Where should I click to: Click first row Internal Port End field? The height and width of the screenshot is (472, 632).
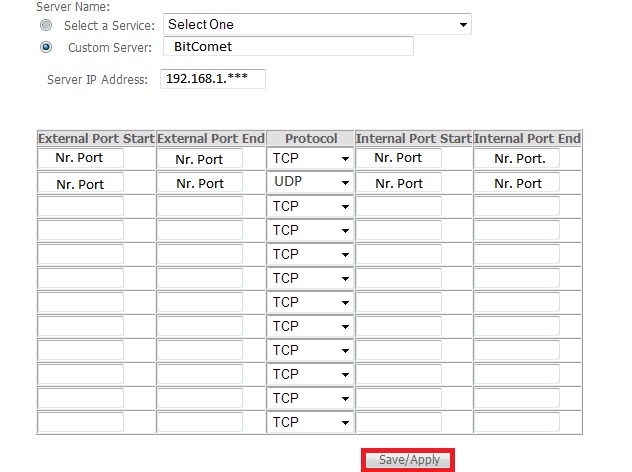[517, 158]
